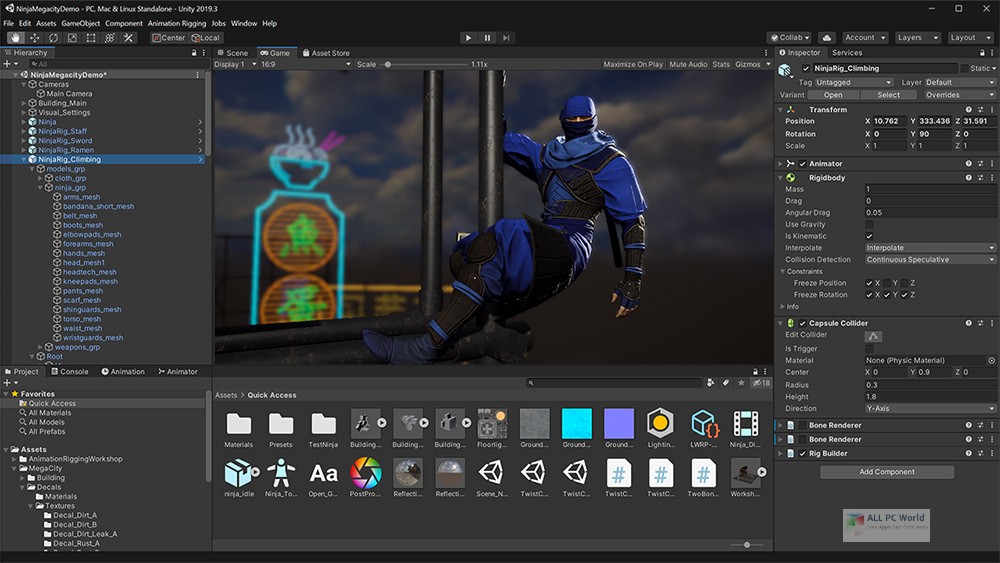Image resolution: width=1000 pixels, height=563 pixels.
Task: Select the Rect Transform tool
Action: click(91, 38)
